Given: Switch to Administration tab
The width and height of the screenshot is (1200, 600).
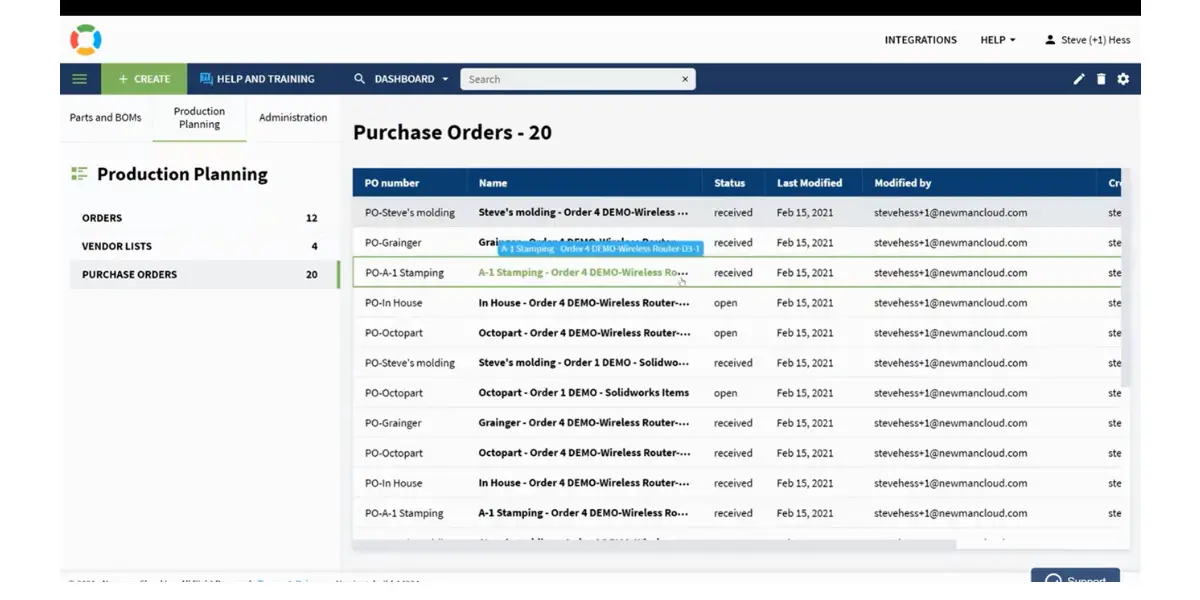Looking at the screenshot, I should pyautogui.click(x=293, y=118).
